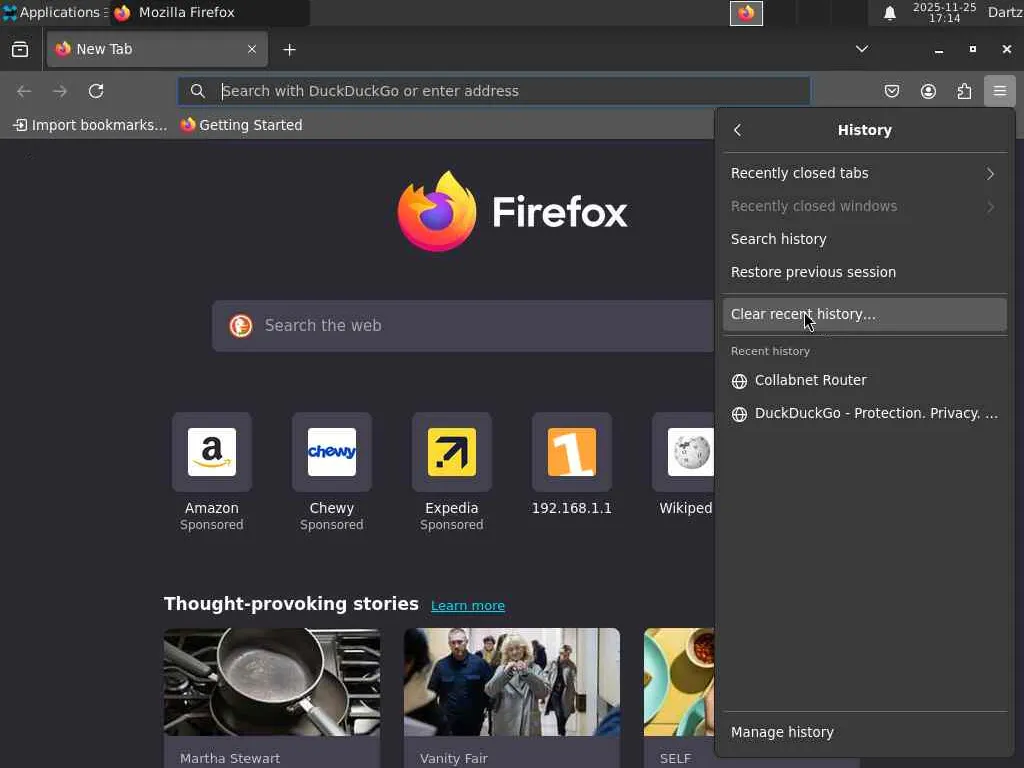Click the address bar search magnifier icon
Screen dimensions: 1024x768
tap(198, 91)
